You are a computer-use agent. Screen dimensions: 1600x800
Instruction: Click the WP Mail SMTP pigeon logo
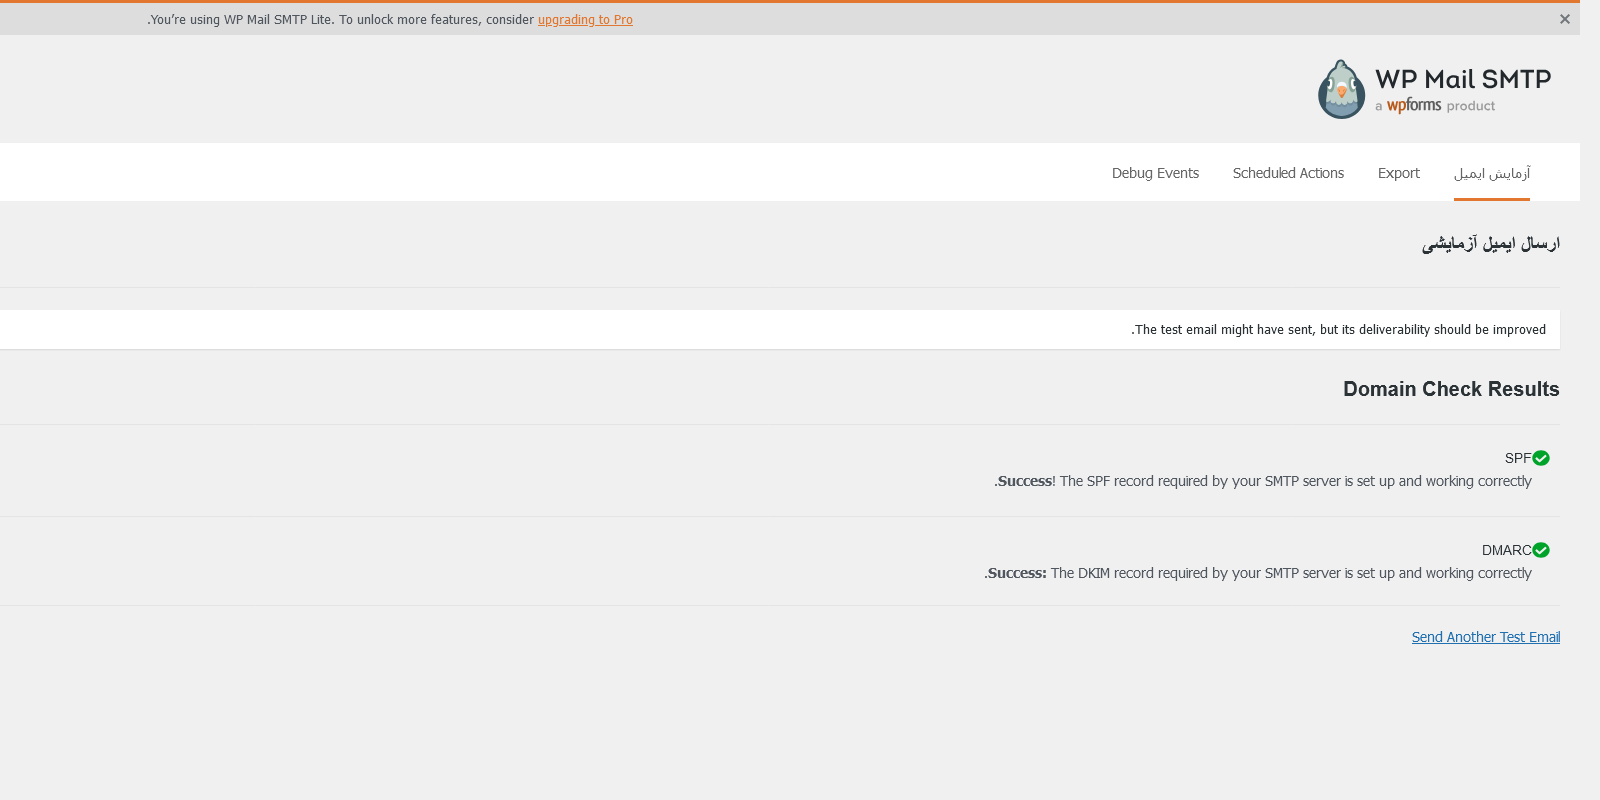coord(1341,89)
